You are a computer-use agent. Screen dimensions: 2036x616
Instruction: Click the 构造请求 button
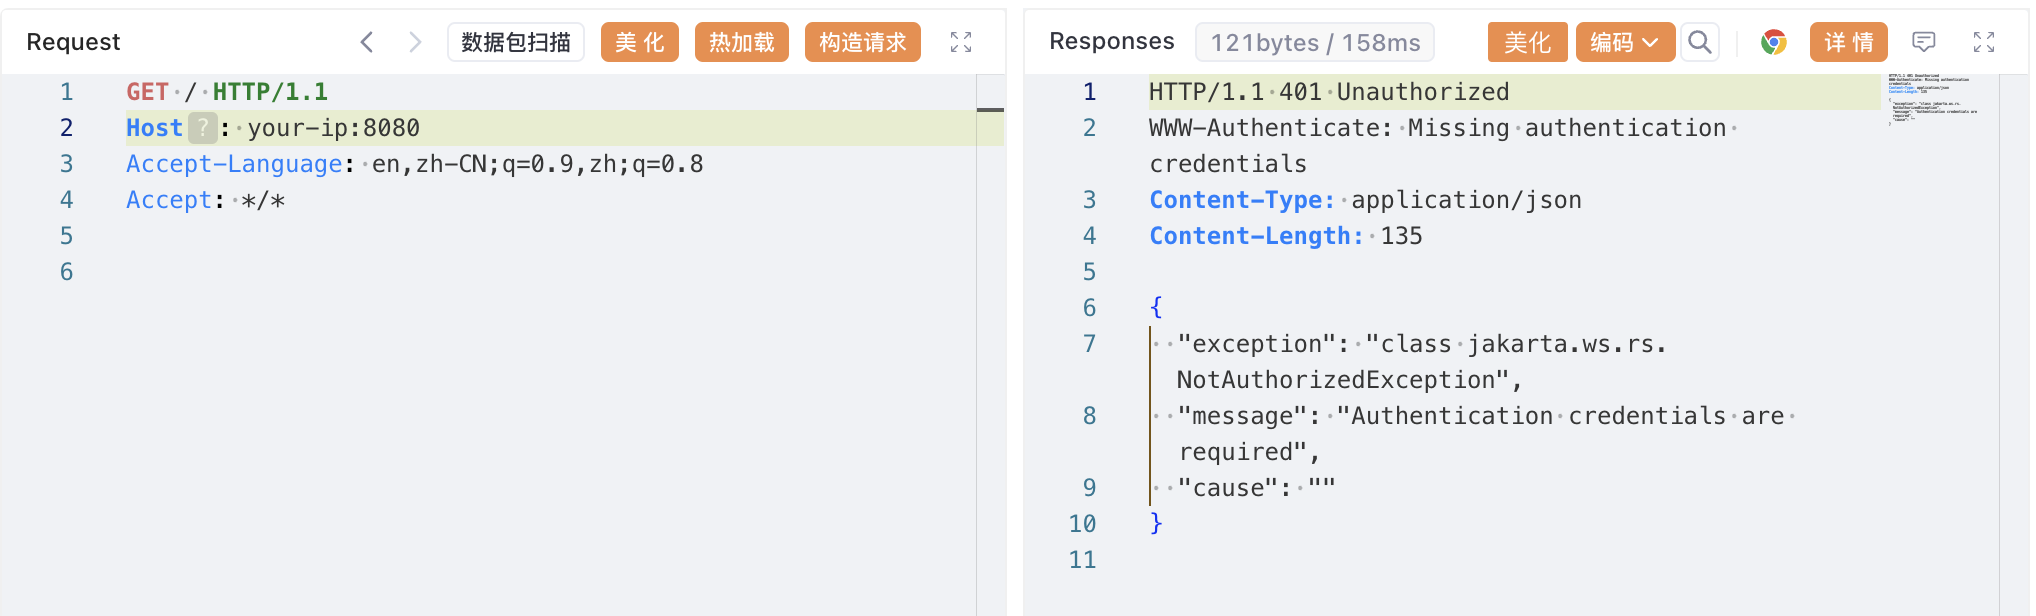862,42
